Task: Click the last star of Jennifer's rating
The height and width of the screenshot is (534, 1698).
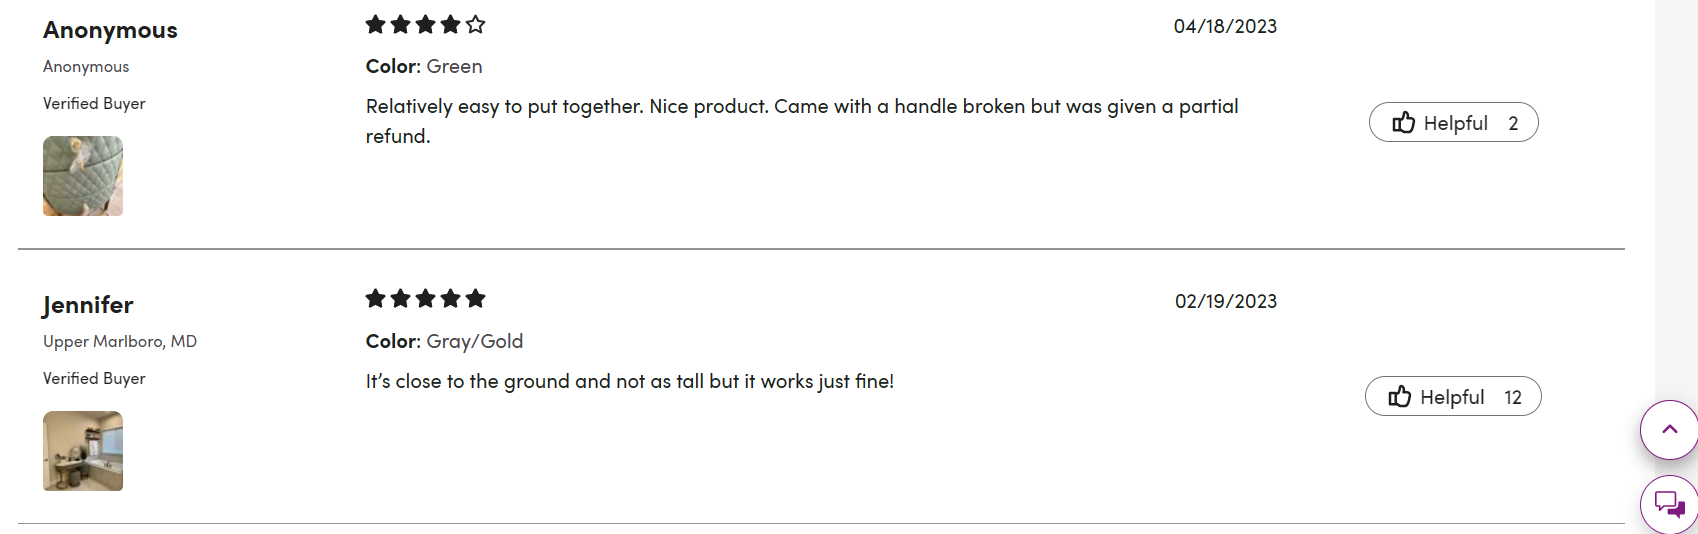Action: pos(476,298)
